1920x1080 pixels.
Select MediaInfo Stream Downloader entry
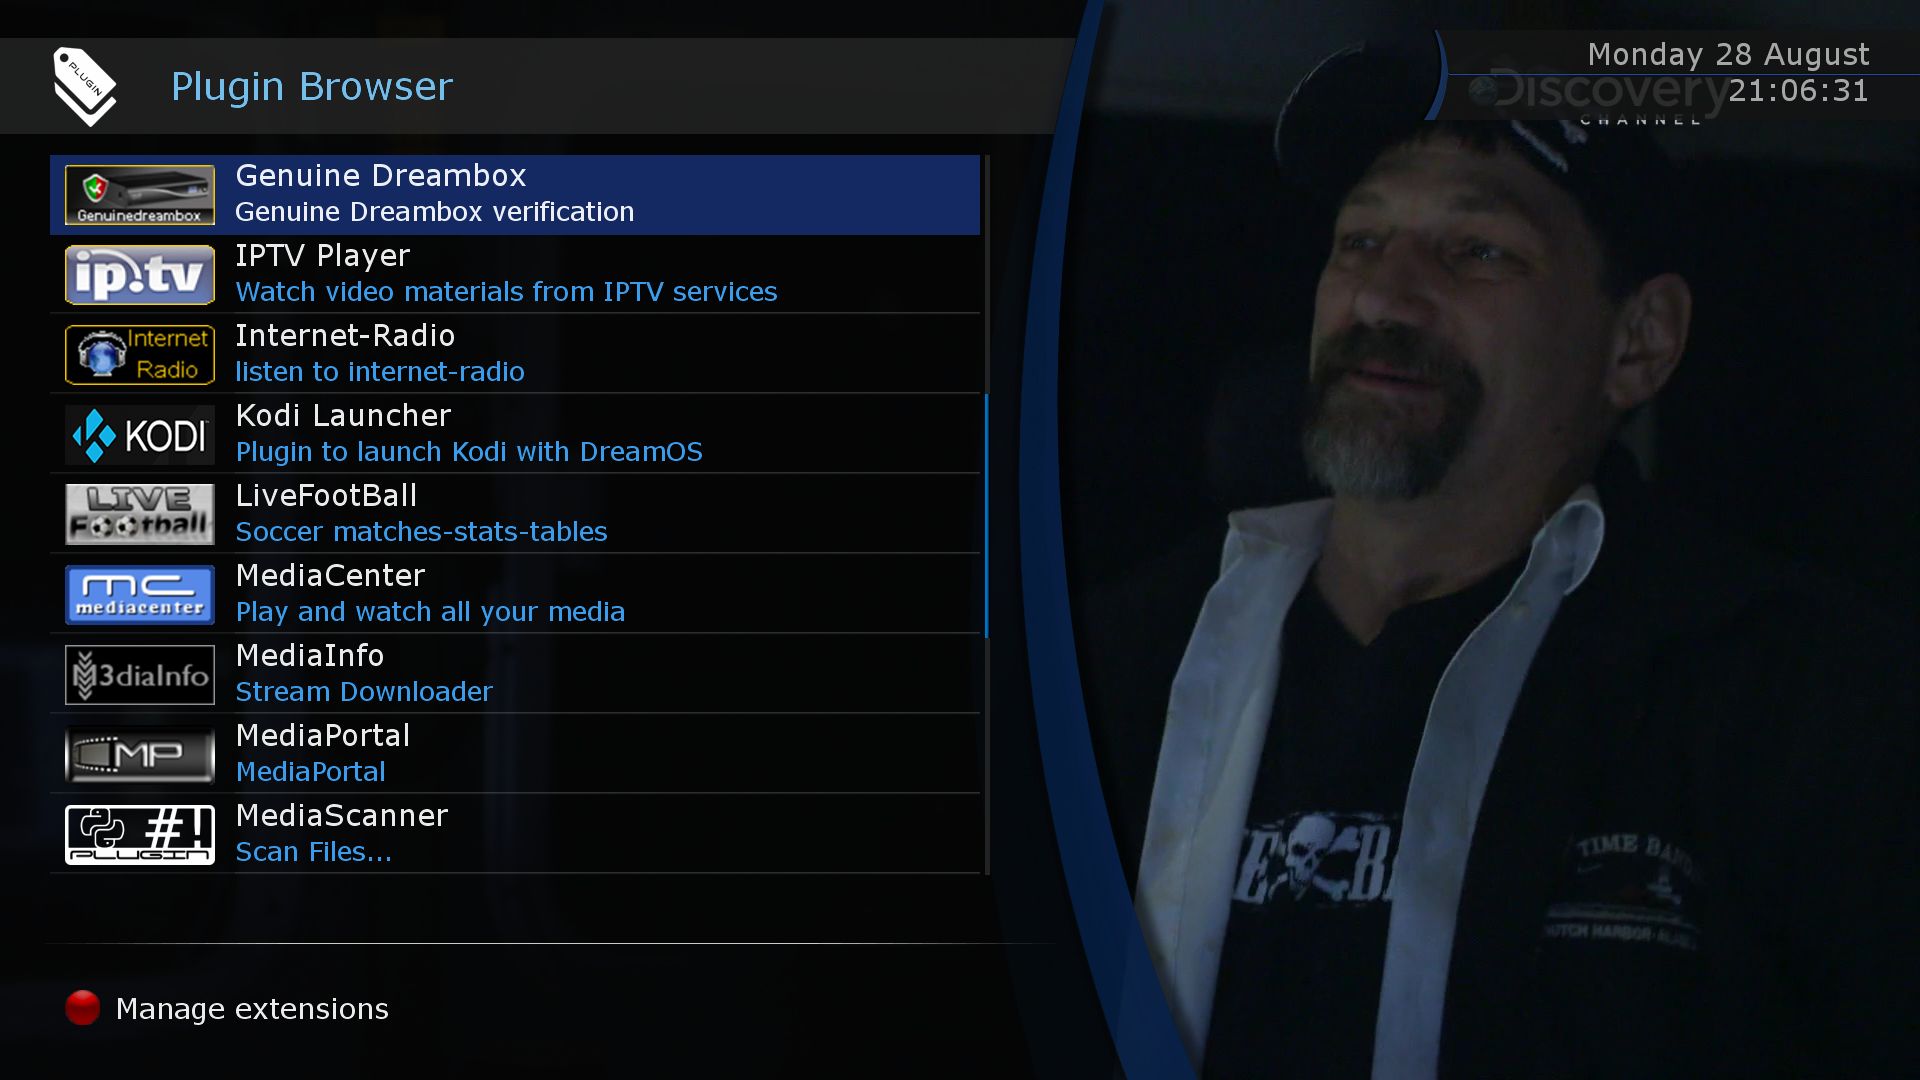tap(515, 675)
